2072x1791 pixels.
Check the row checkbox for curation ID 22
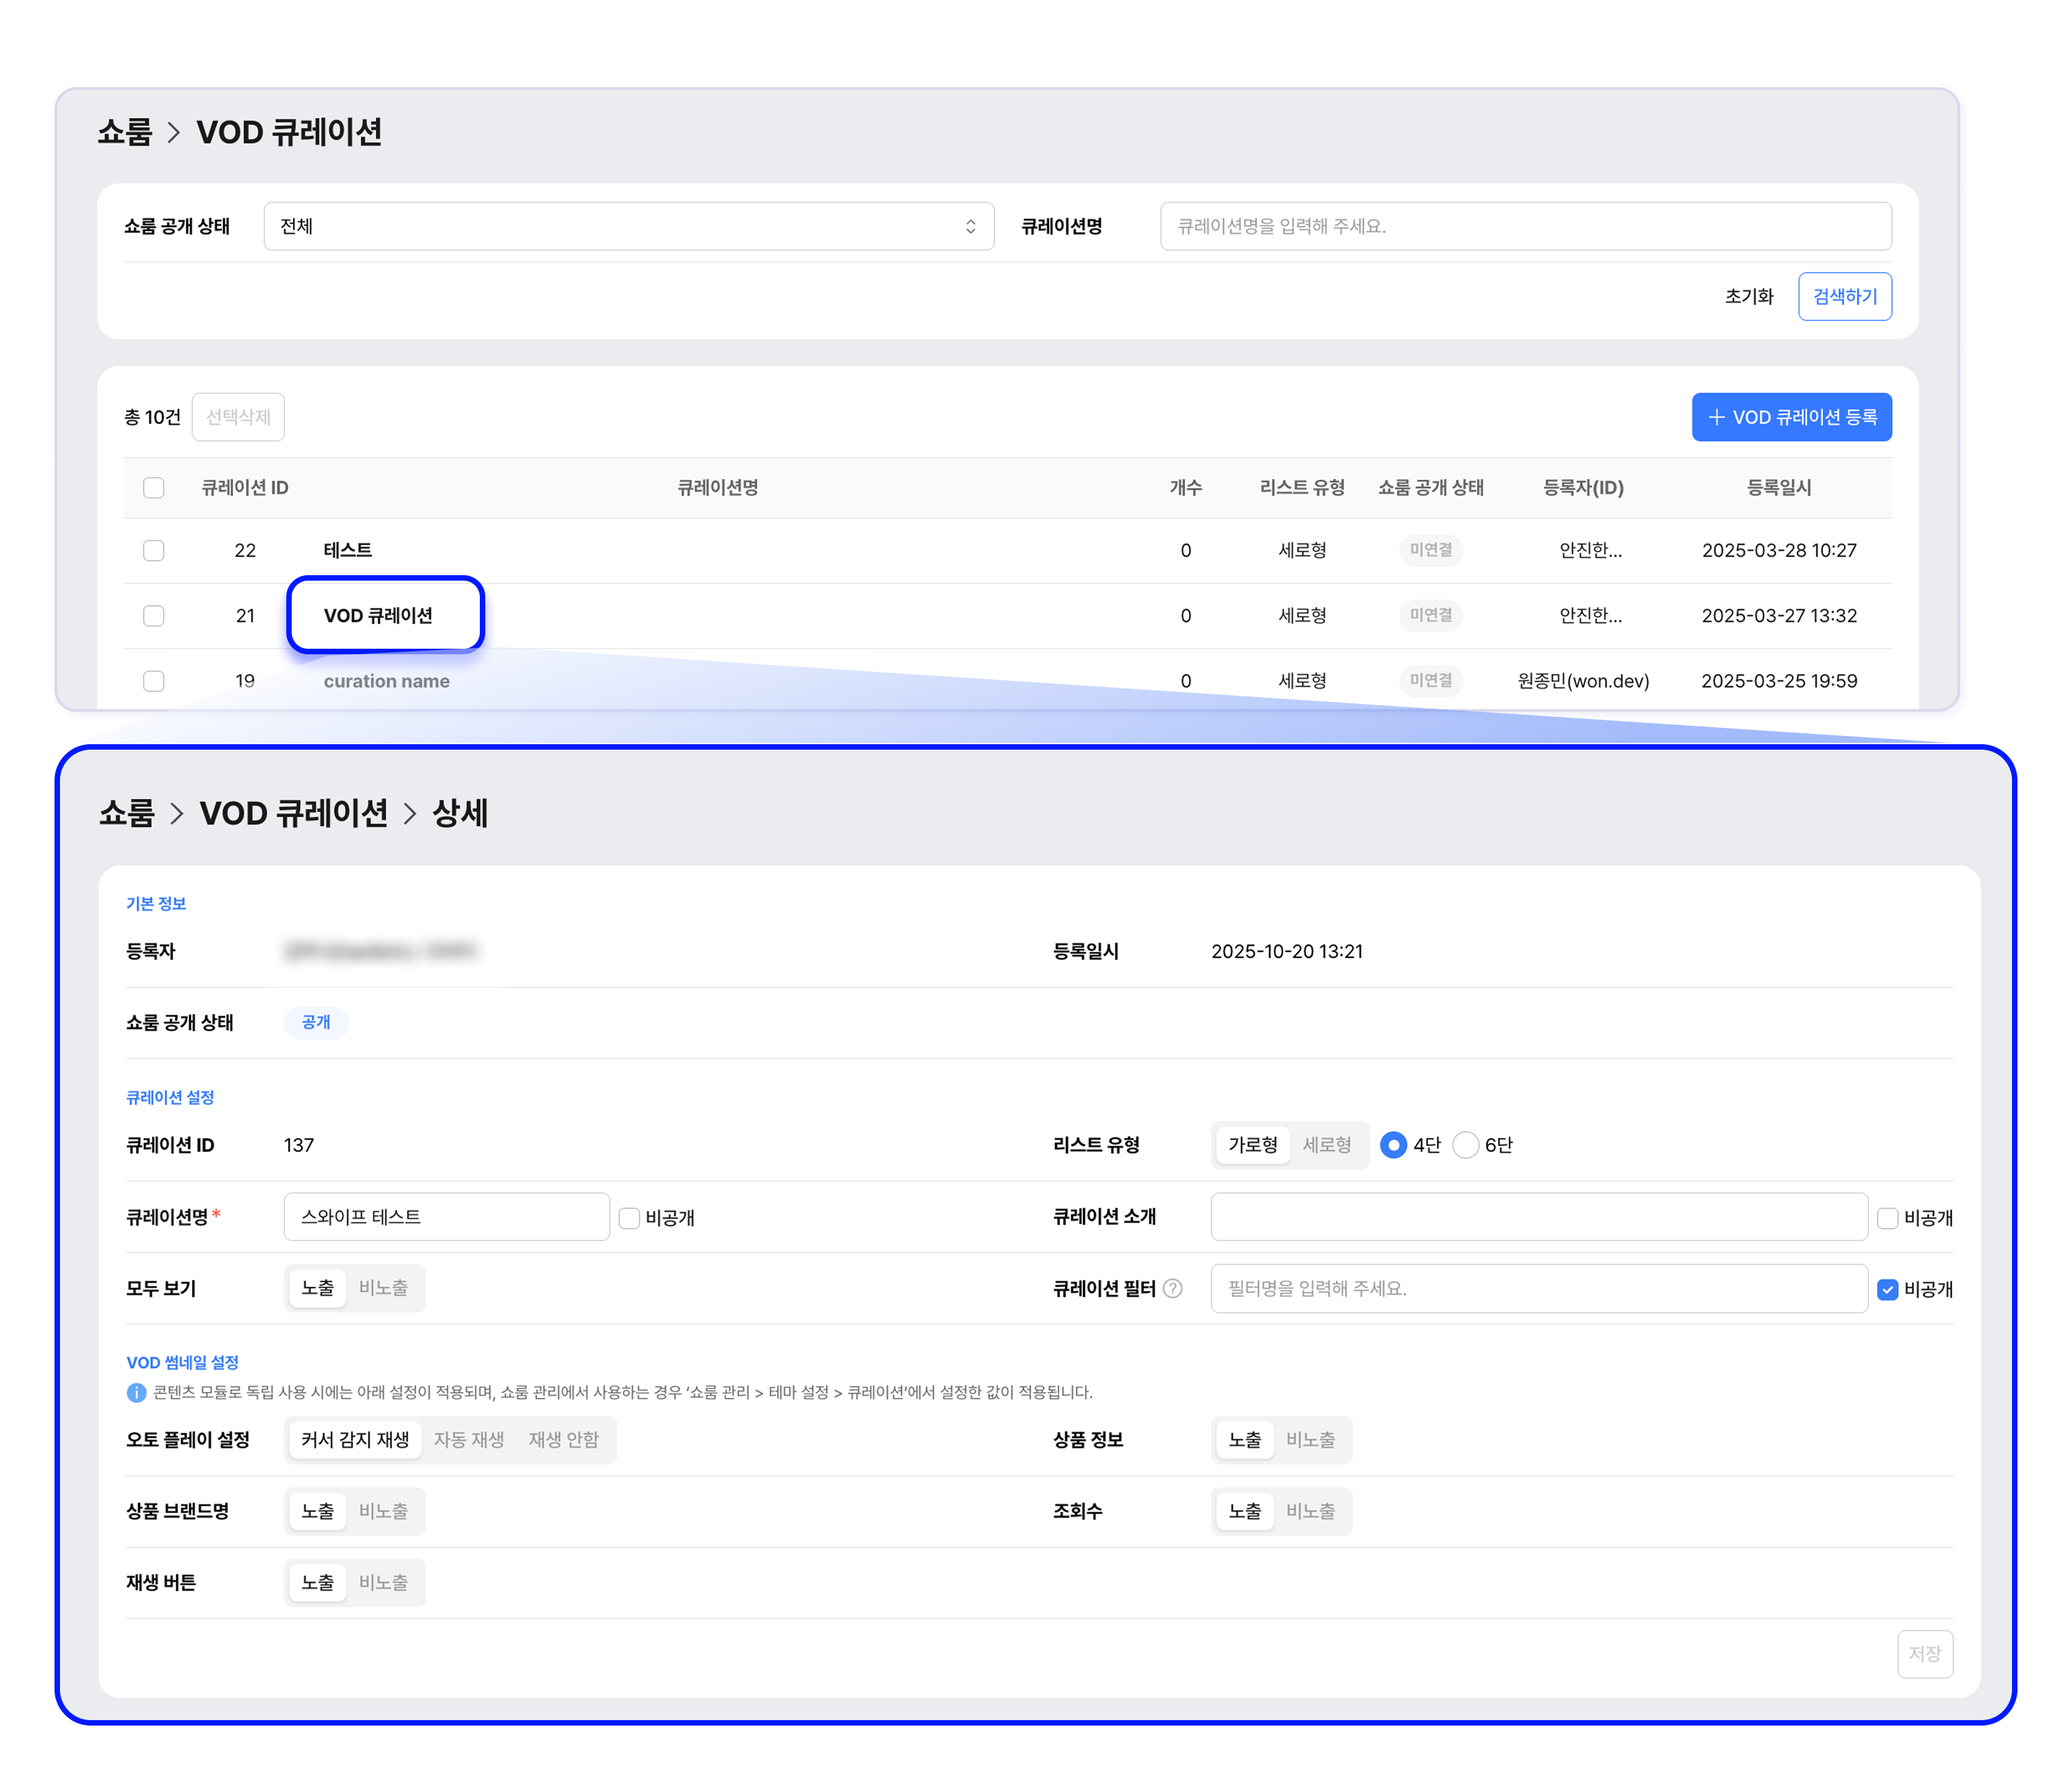click(153, 551)
